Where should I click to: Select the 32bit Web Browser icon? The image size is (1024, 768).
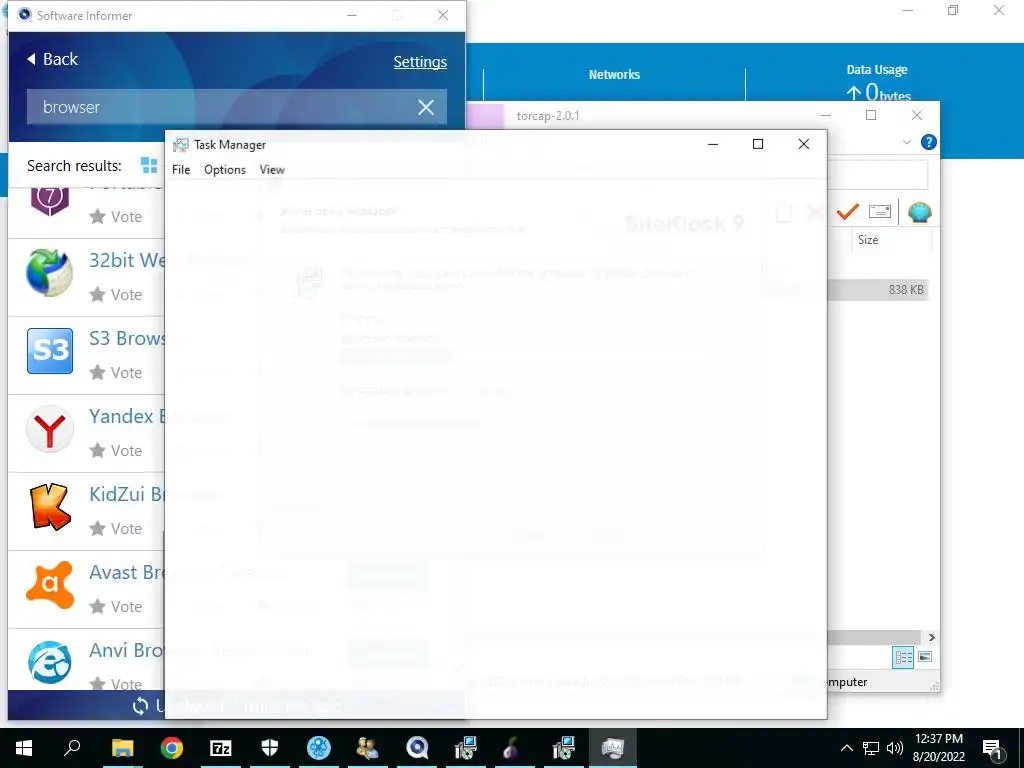[50, 273]
